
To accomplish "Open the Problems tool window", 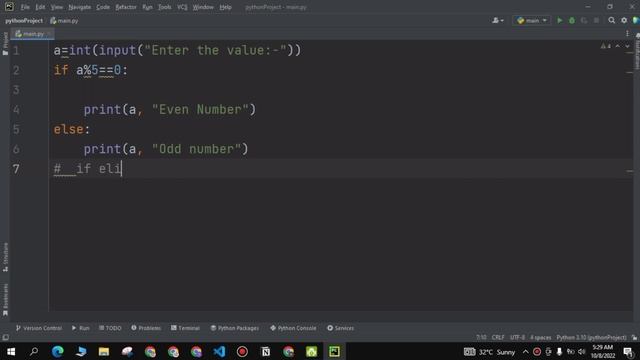I will click(146, 328).
